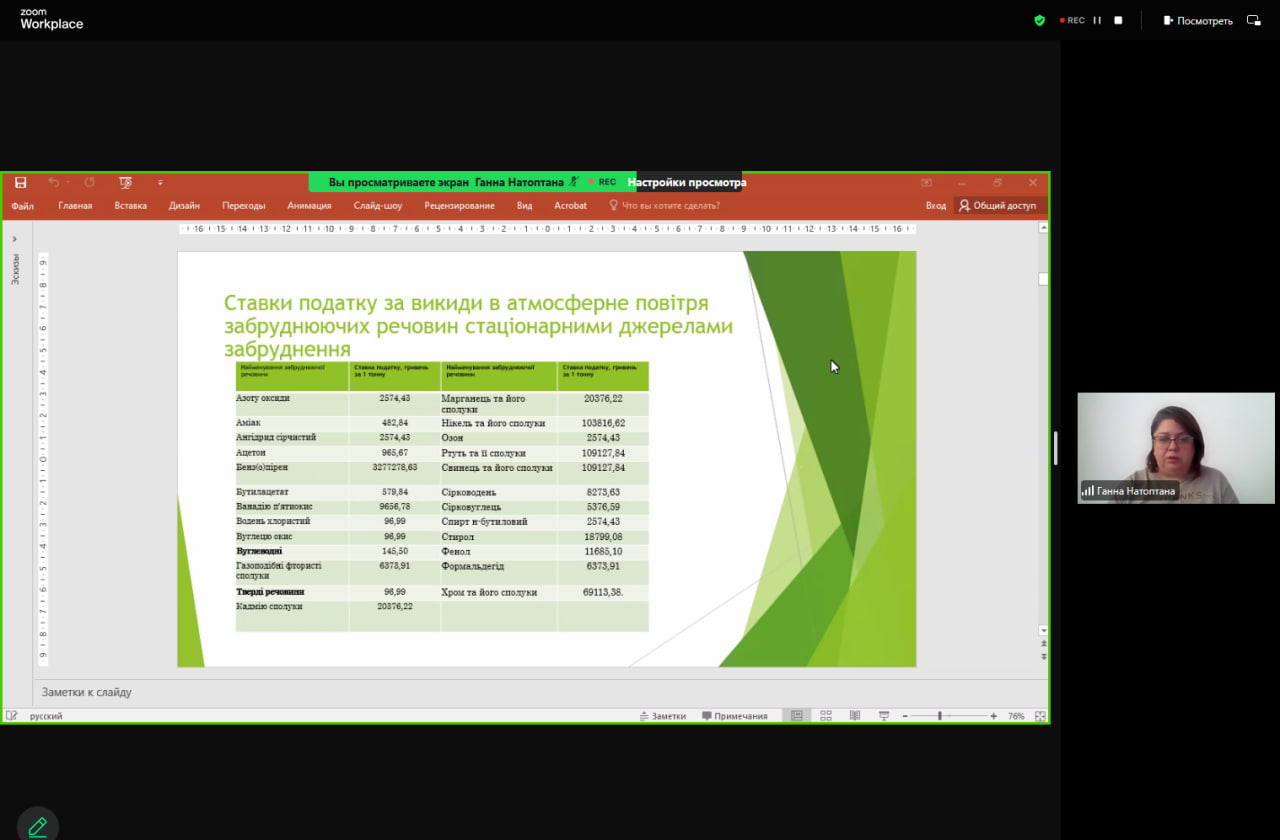Screen dimensions: 1280x840
Task: Expand the Эскизы thumbnails pane
Action: click(15, 239)
